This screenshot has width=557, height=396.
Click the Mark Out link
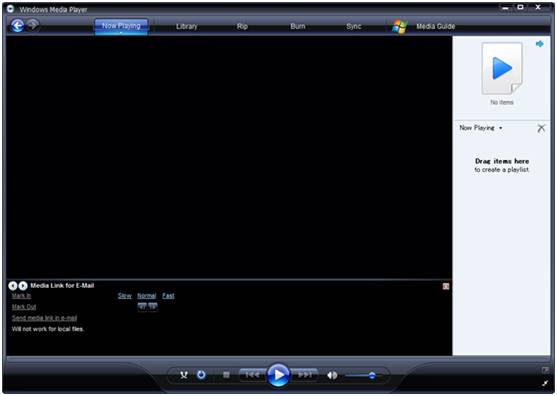pyautogui.click(x=24, y=307)
